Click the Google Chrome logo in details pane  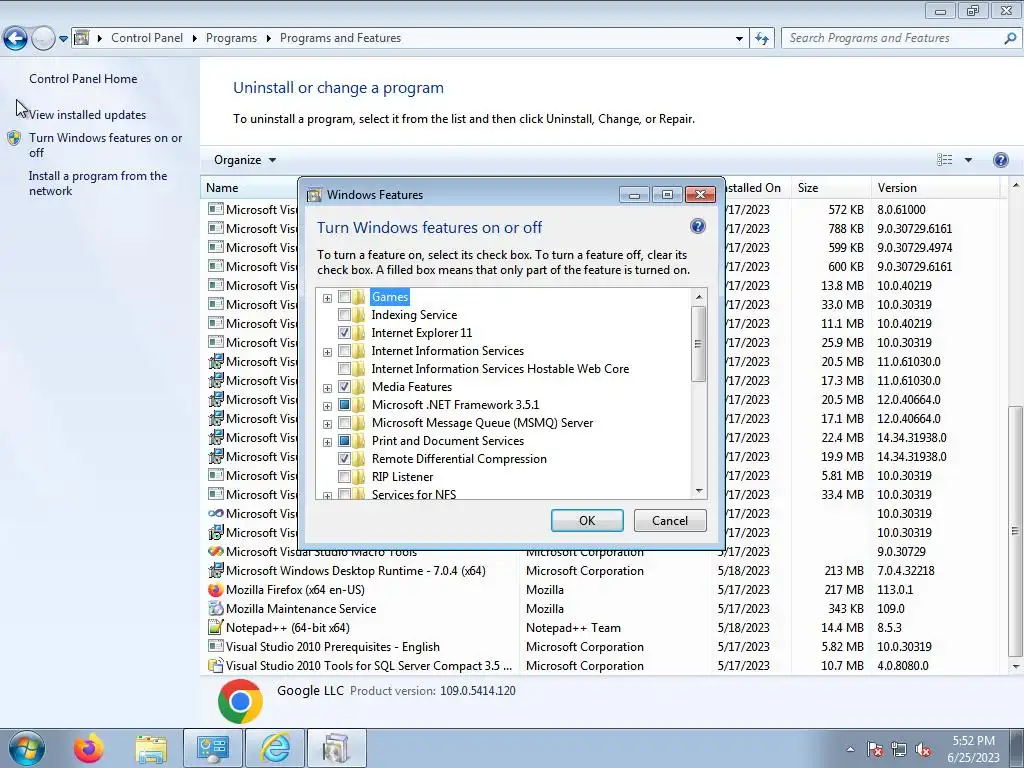pos(240,701)
